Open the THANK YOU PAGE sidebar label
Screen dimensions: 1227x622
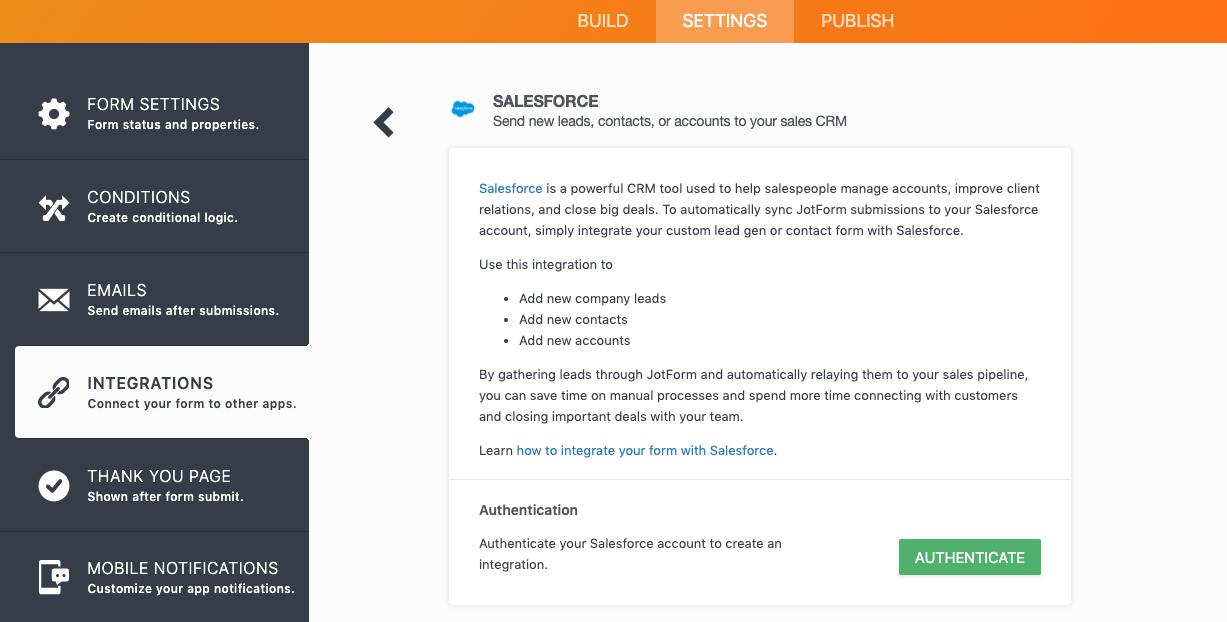click(x=159, y=476)
